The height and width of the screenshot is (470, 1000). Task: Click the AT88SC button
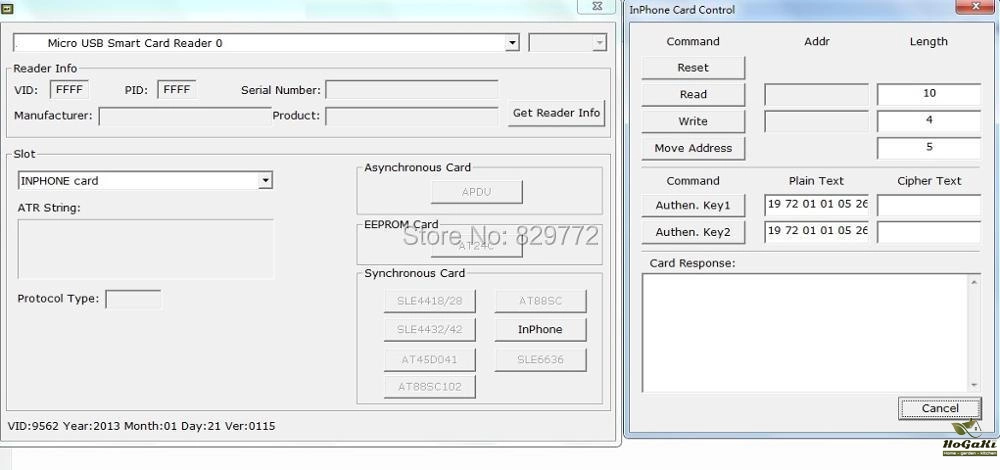tap(540, 301)
